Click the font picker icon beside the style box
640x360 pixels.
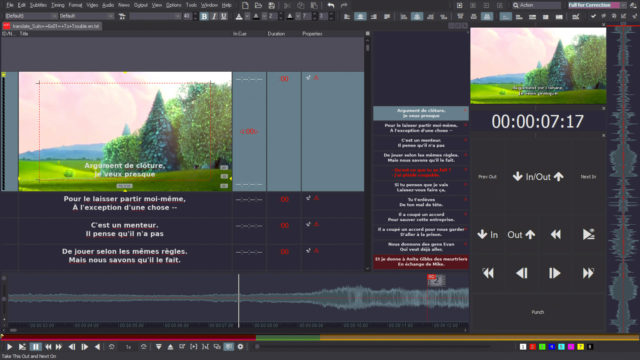pos(122,16)
